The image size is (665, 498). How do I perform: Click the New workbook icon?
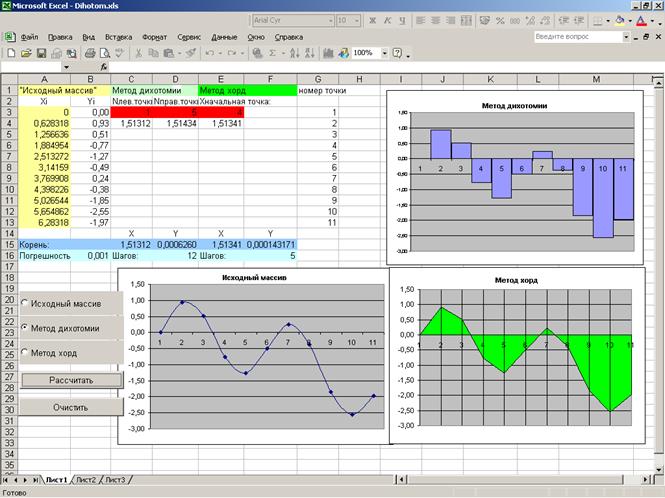point(11,53)
